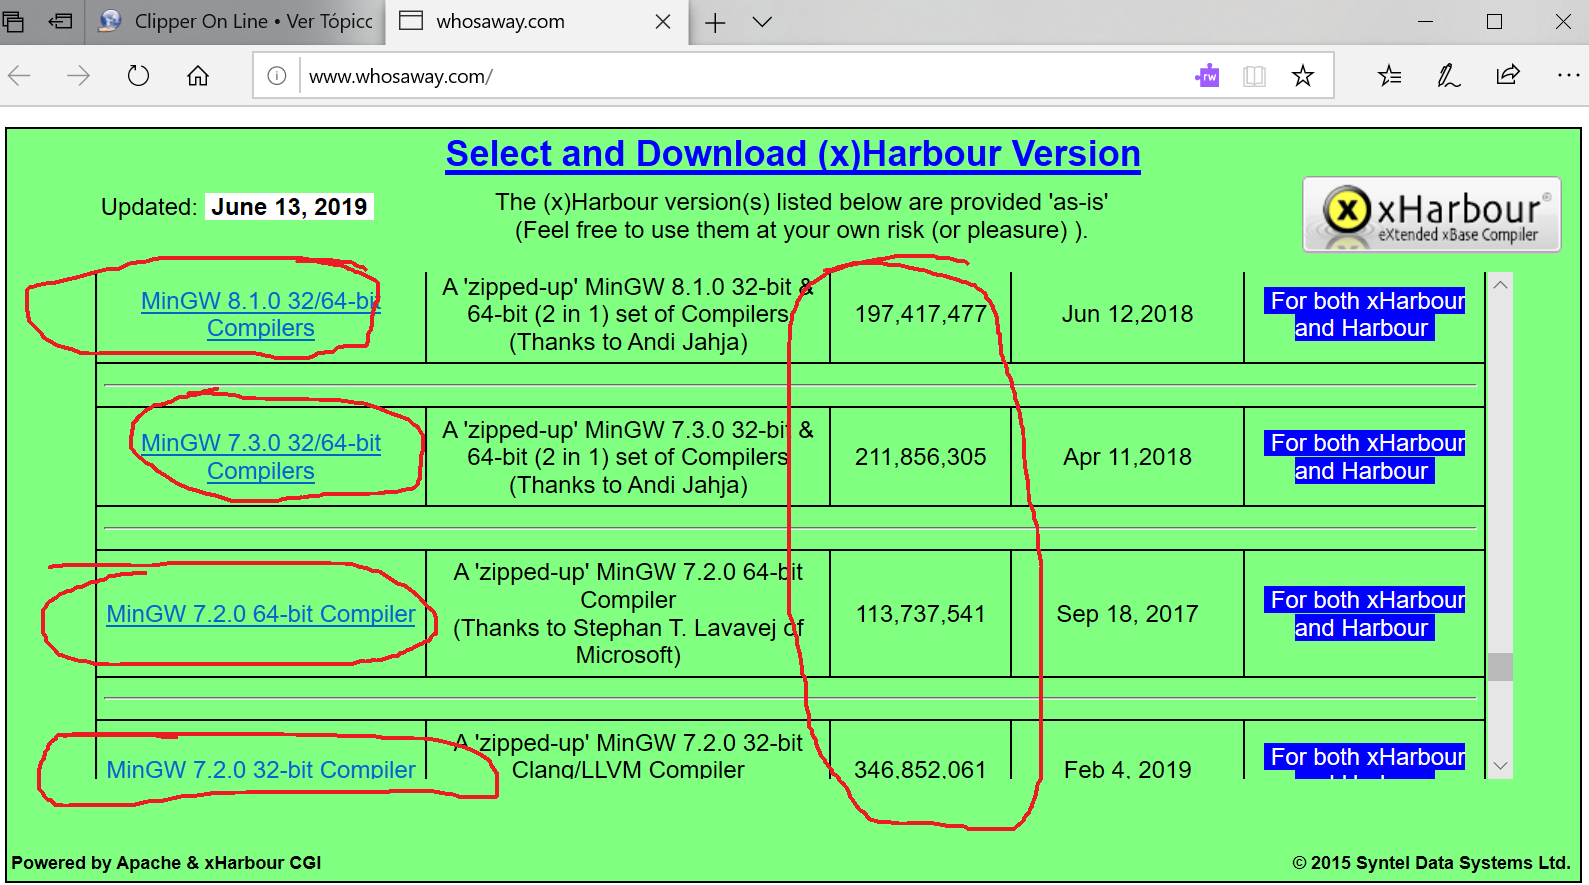Open the browser settings and more menu
This screenshot has width=1589, height=885.
coord(1568,75)
